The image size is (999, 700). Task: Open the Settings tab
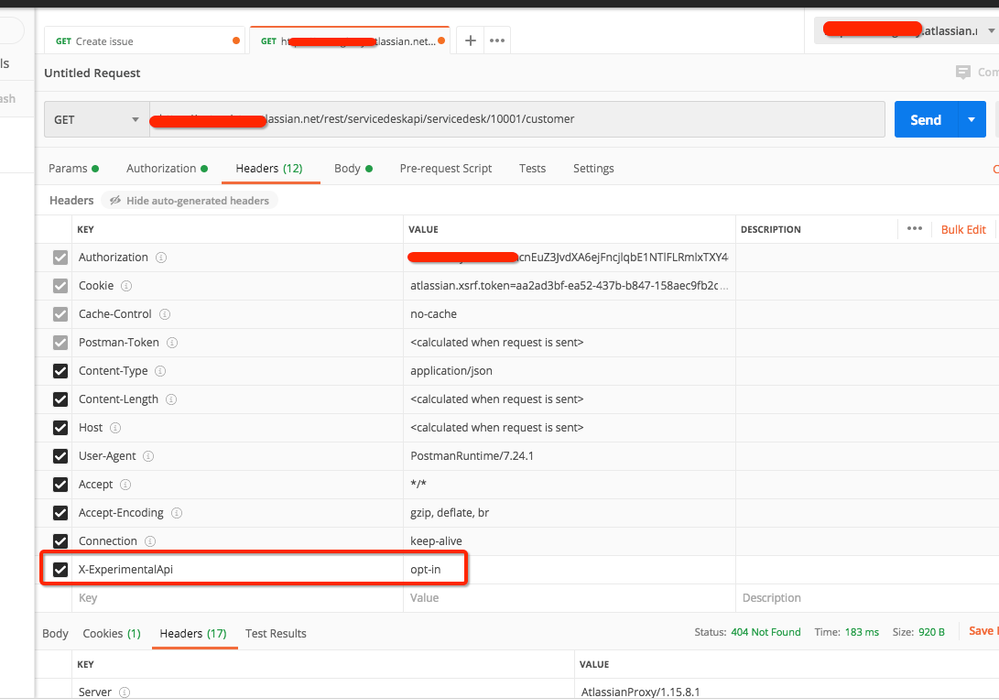pyautogui.click(x=593, y=169)
